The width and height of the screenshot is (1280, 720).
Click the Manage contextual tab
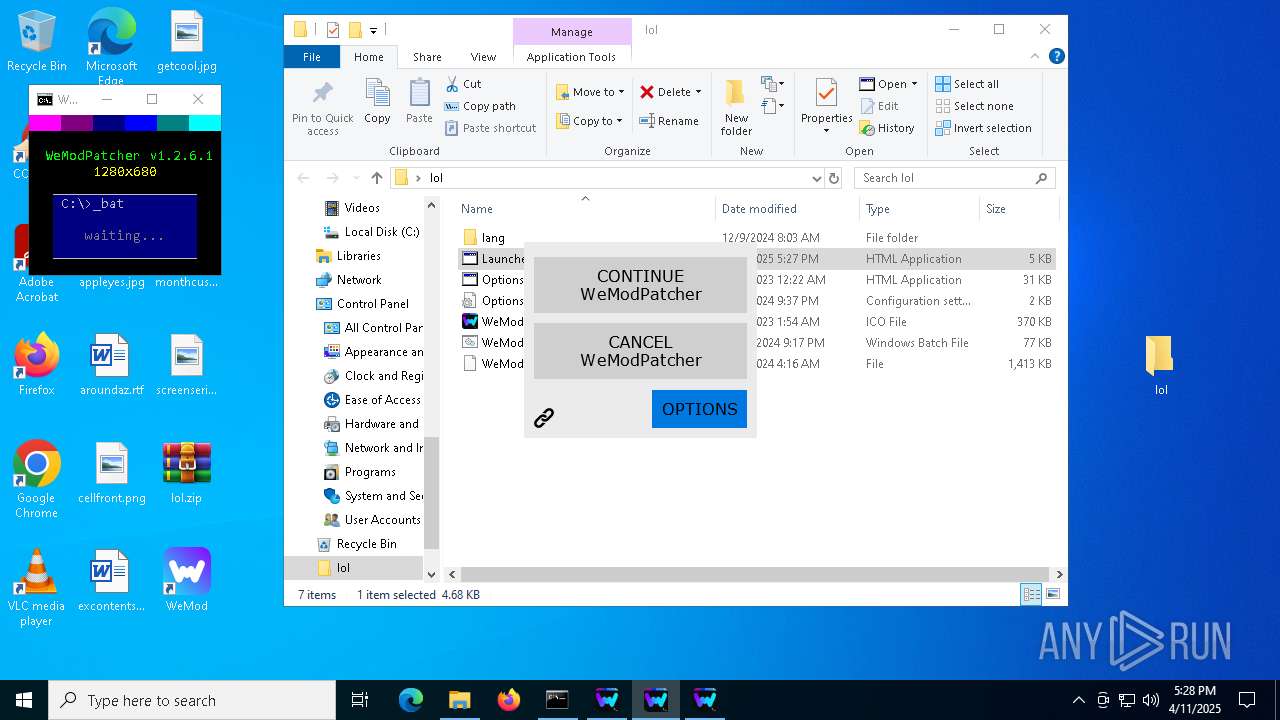[572, 32]
